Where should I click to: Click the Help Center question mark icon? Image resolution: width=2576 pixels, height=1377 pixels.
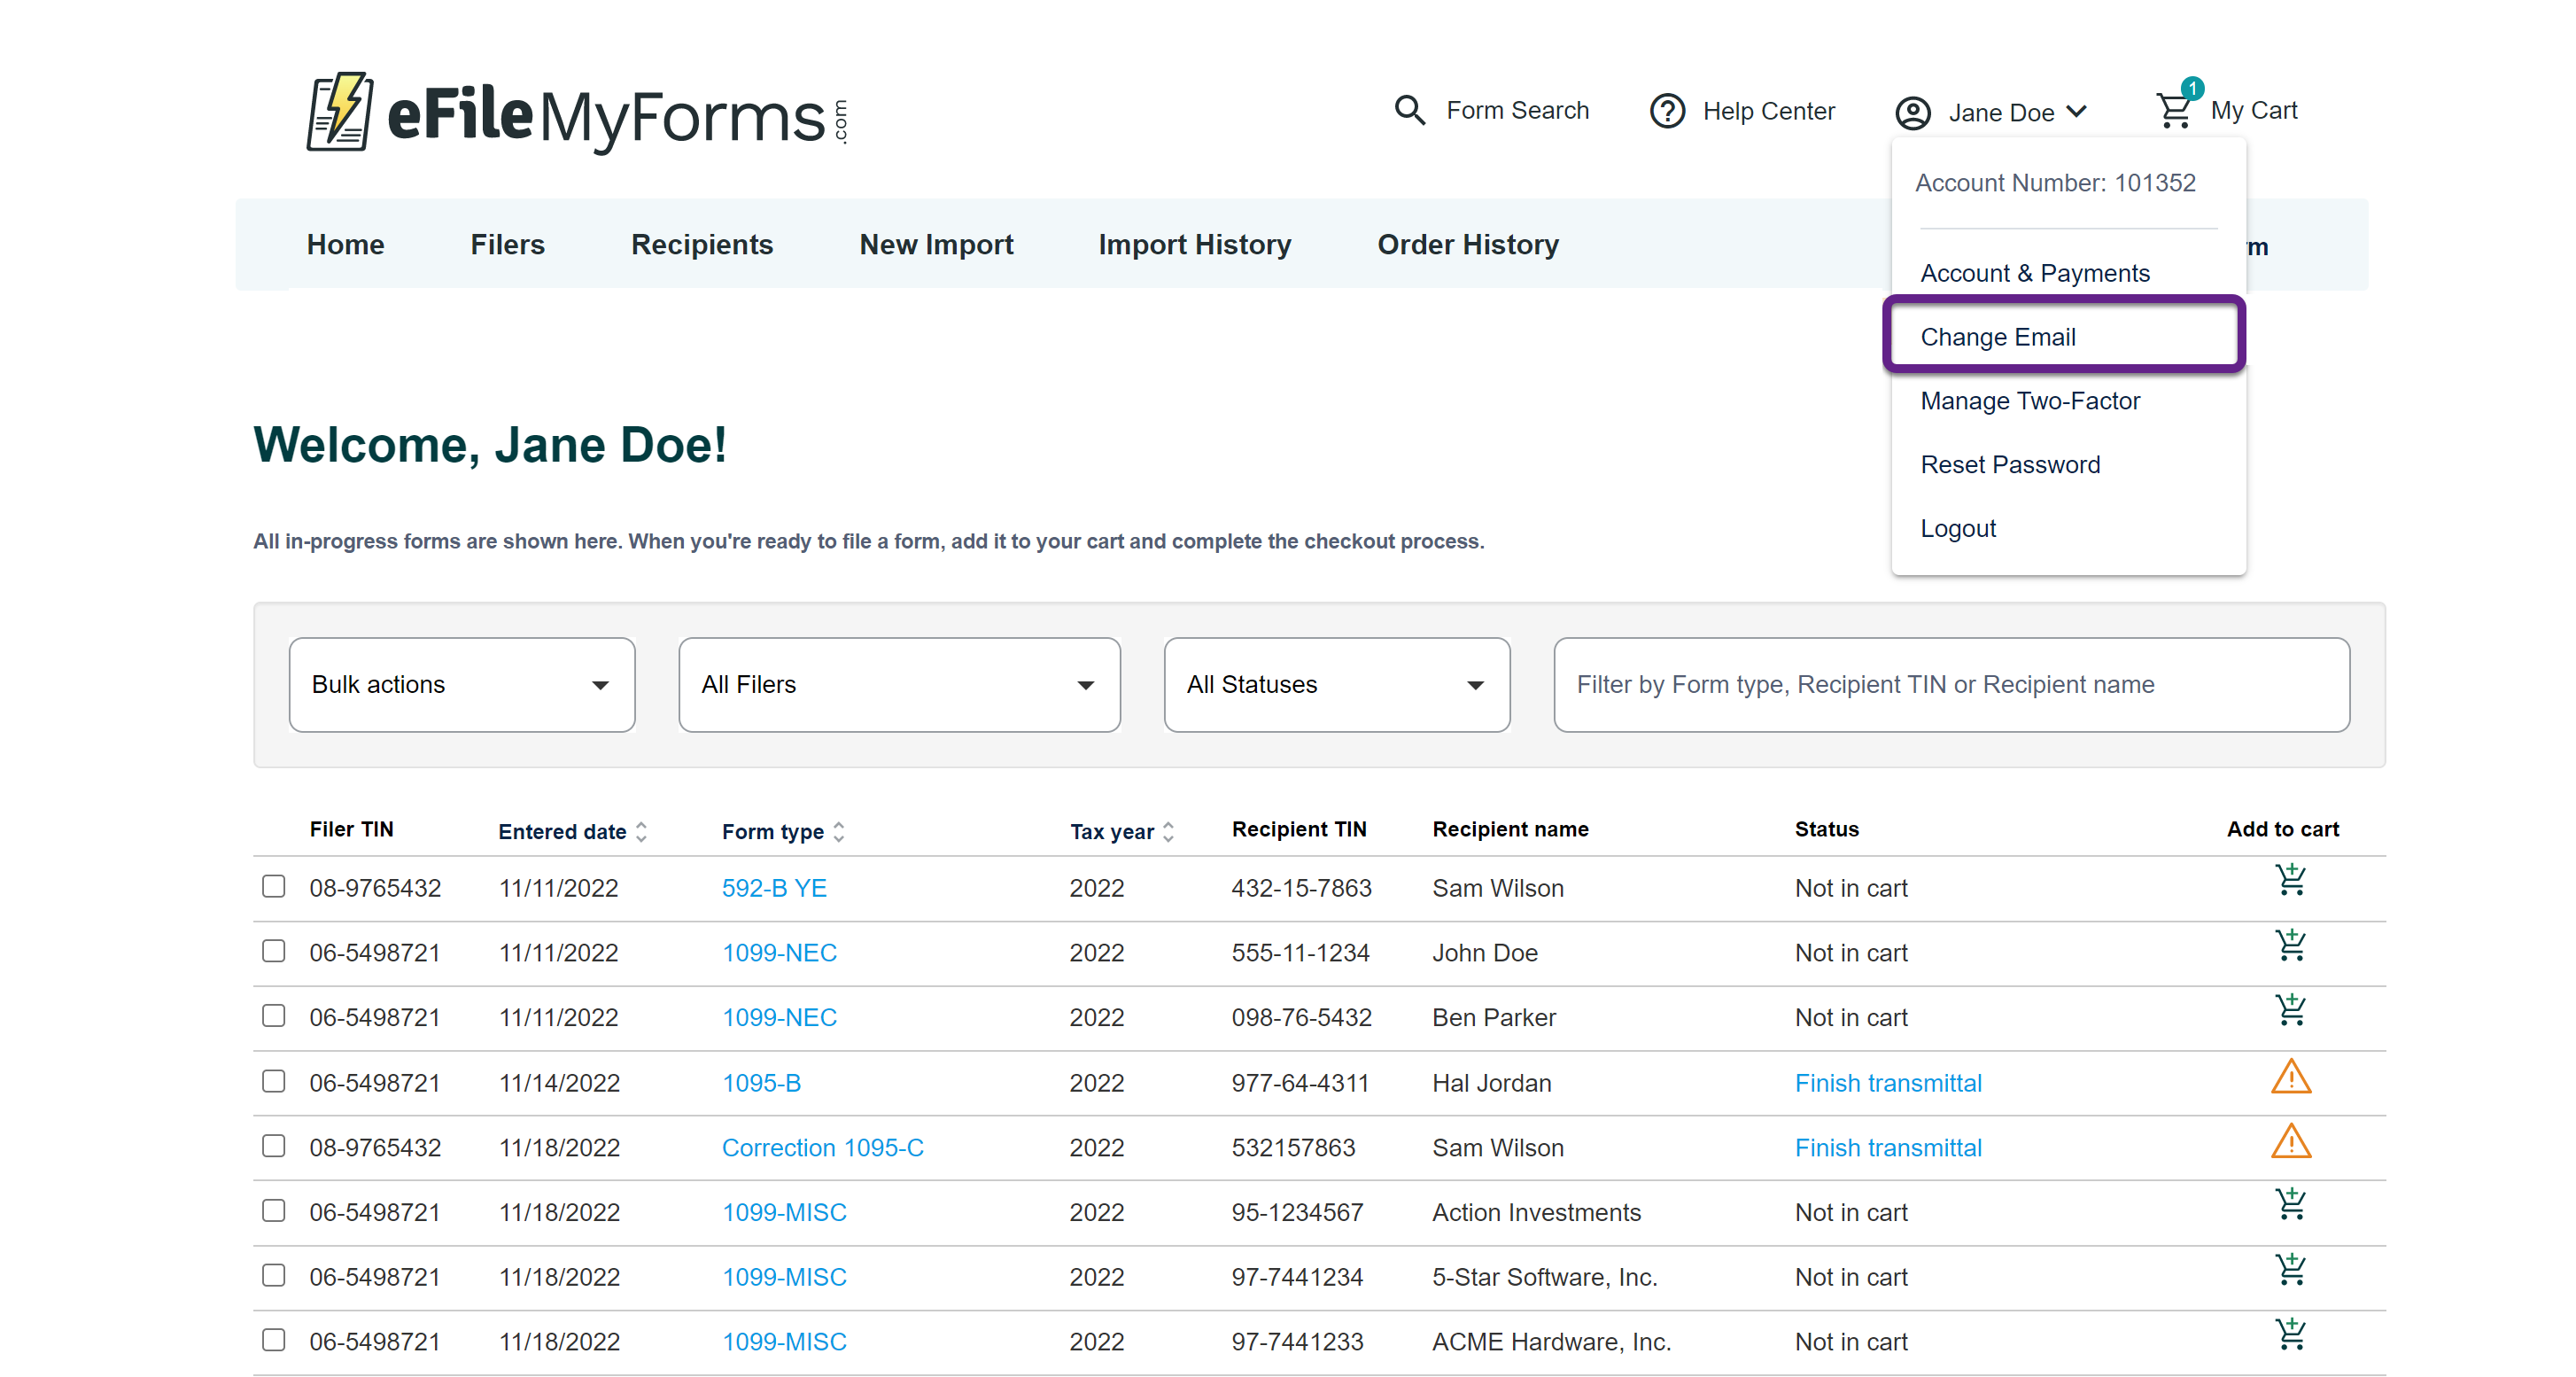(x=1667, y=111)
